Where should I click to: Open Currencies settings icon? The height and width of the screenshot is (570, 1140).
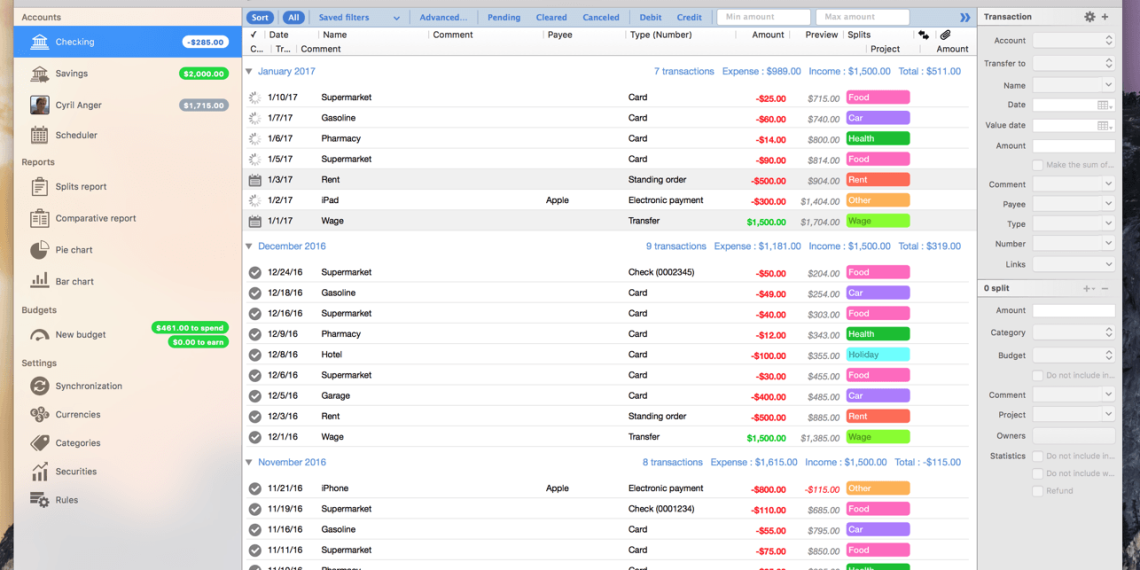pos(39,414)
